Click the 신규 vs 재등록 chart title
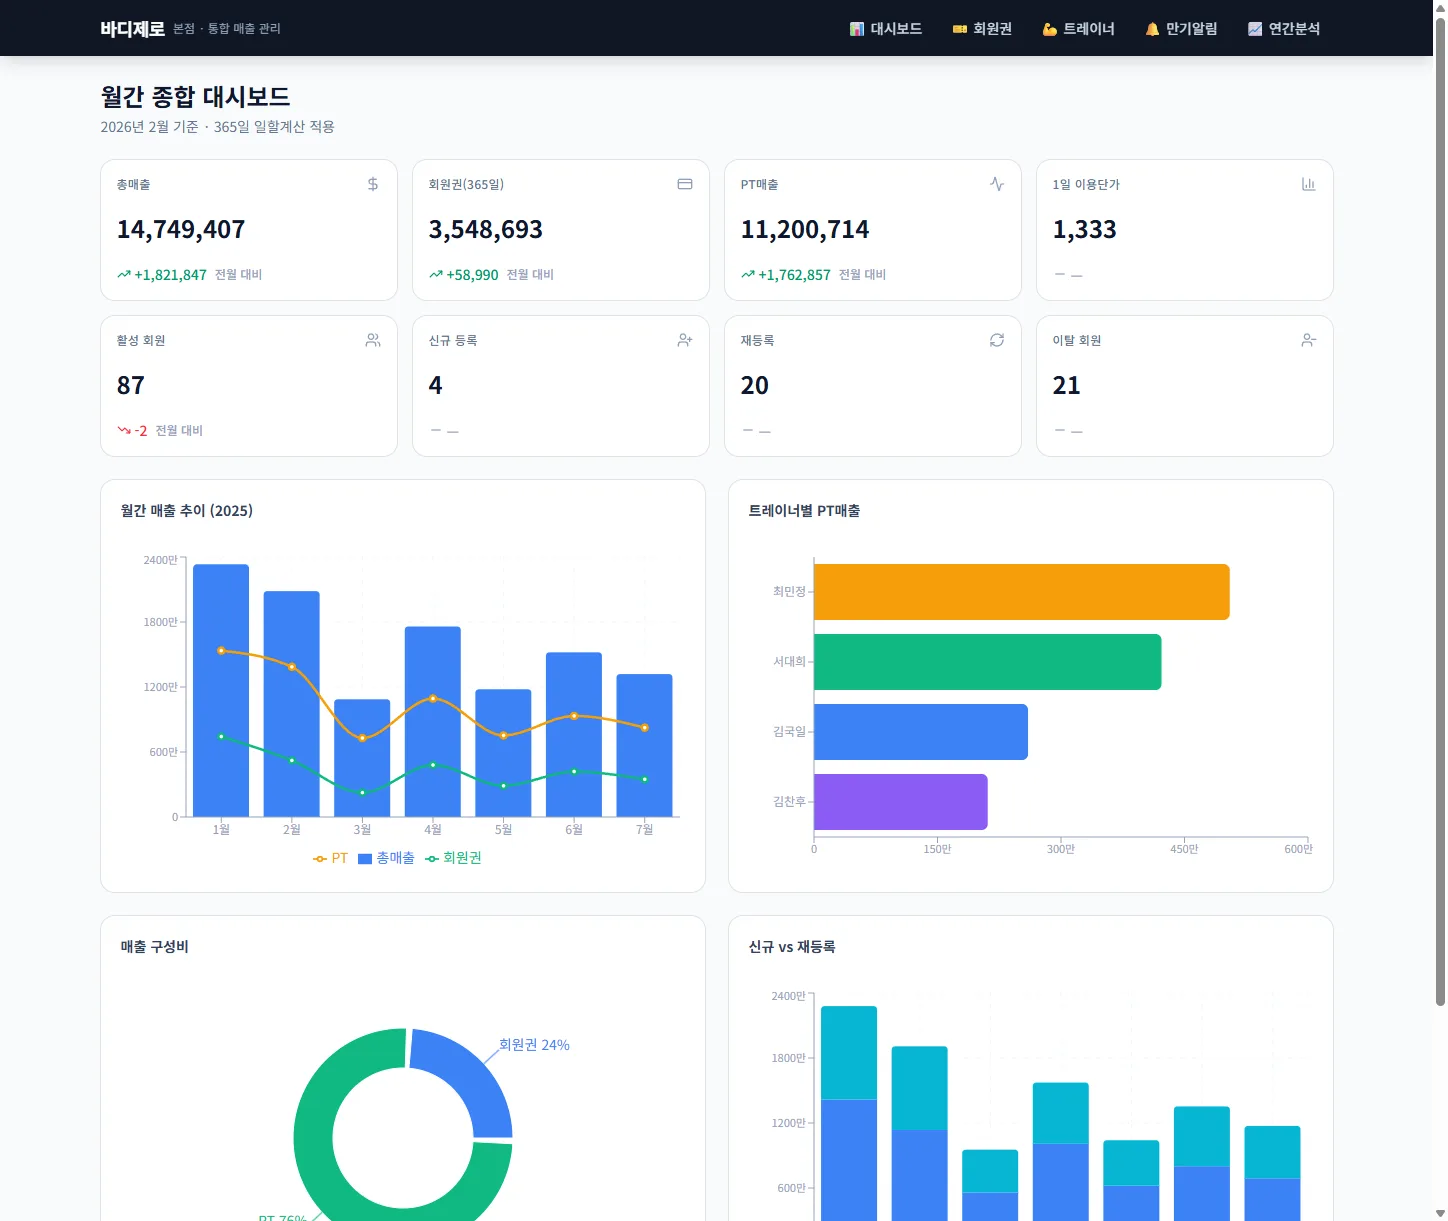 792,947
